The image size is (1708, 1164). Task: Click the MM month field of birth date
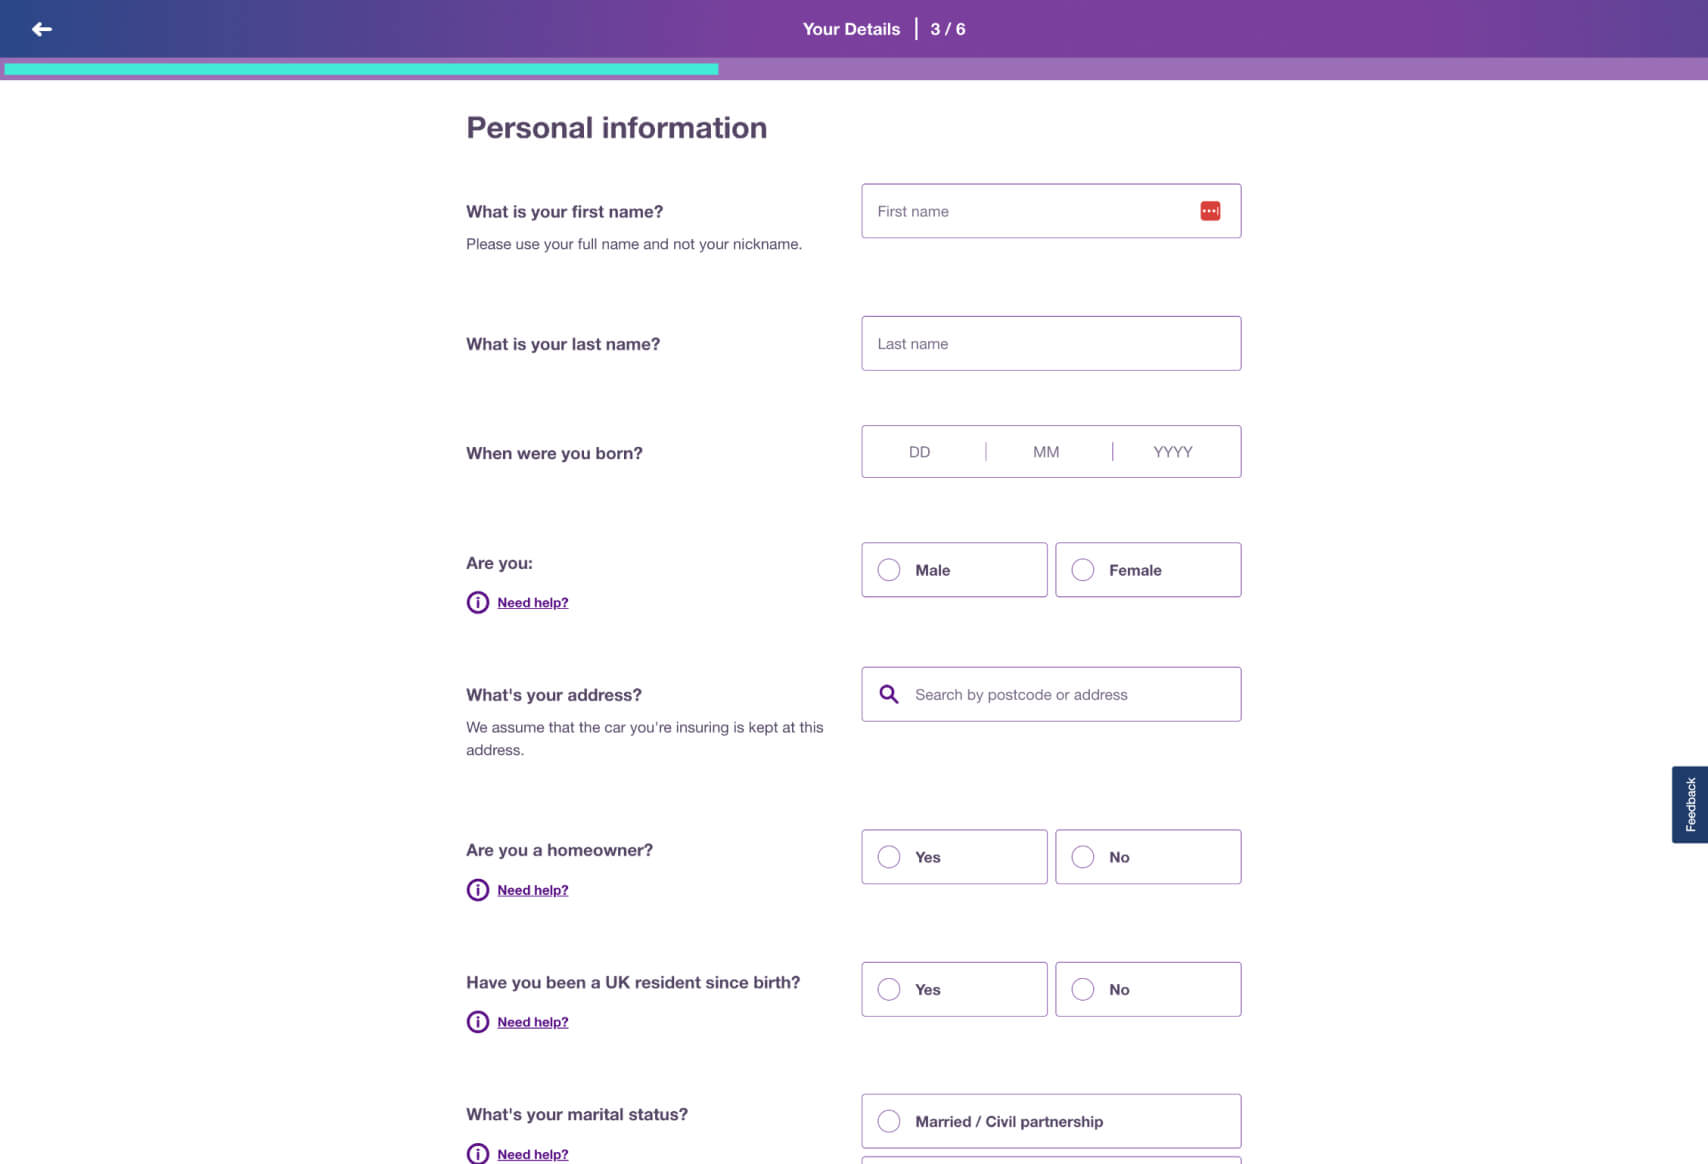click(1047, 452)
